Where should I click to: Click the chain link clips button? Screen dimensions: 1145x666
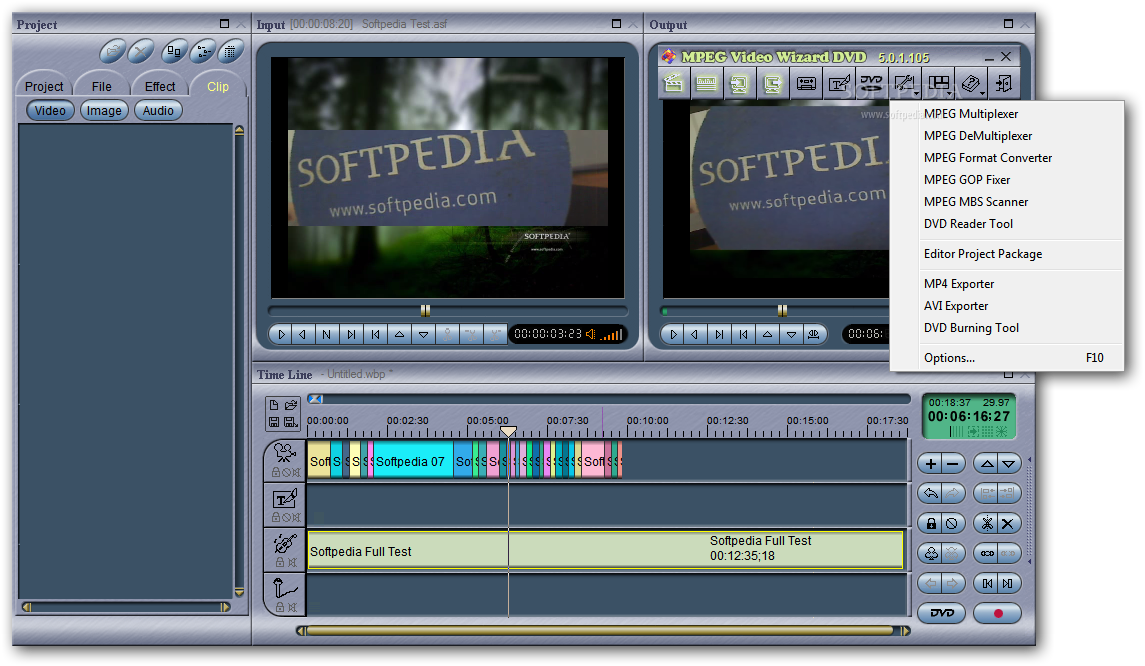pyautogui.click(x=987, y=554)
